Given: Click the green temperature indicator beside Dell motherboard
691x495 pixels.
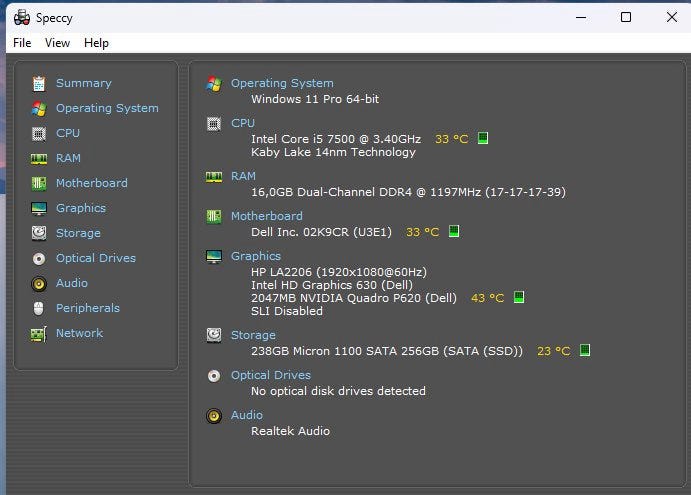Looking at the screenshot, I should (454, 231).
